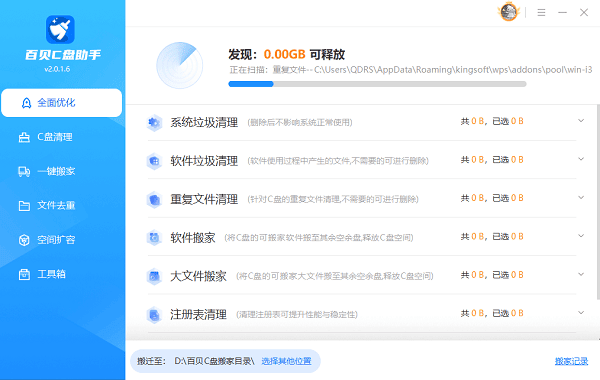Open the 搬家记录 link
This screenshot has width=600, height=380.
(x=571, y=361)
